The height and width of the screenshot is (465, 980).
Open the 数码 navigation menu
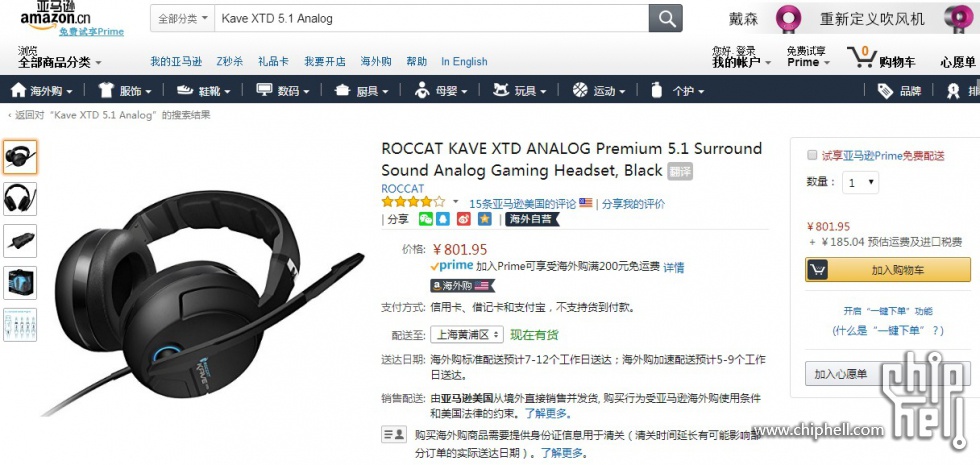click(x=282, y=91)
